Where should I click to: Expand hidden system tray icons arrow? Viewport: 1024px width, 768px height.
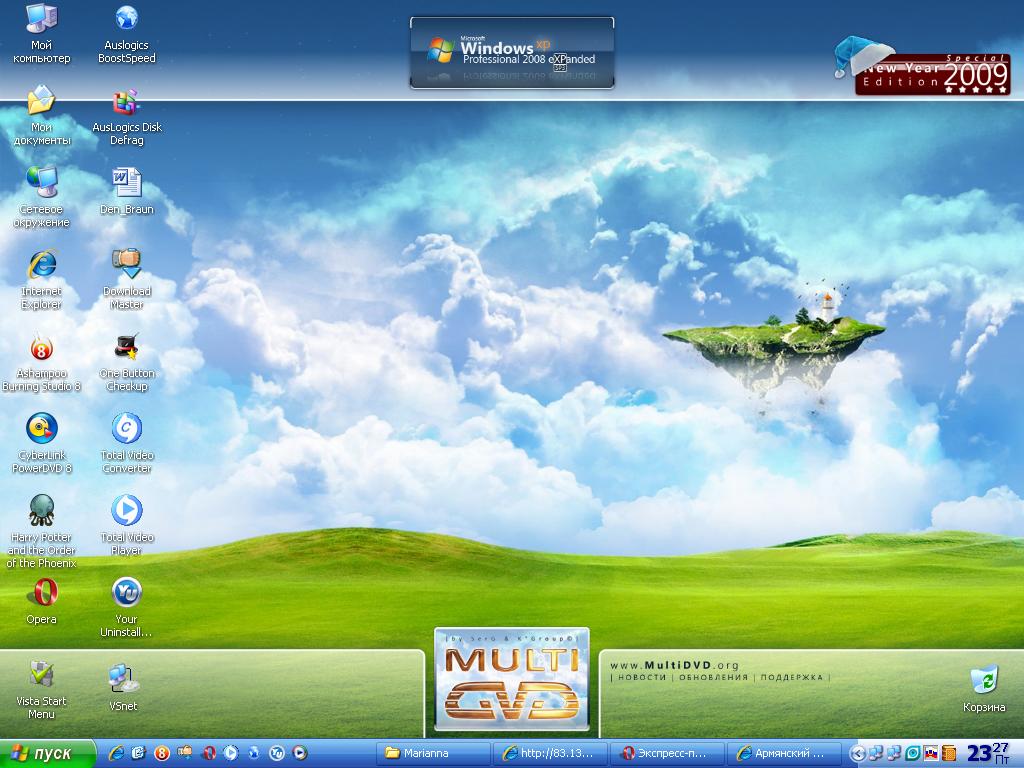click(857, 754)
